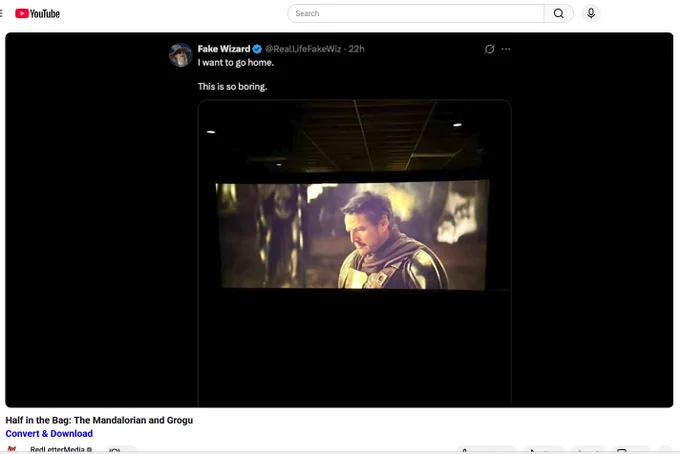This screenshot has width=680, height=454.
Task: Start voice search with microphone icon
Action: coord(591,13)
